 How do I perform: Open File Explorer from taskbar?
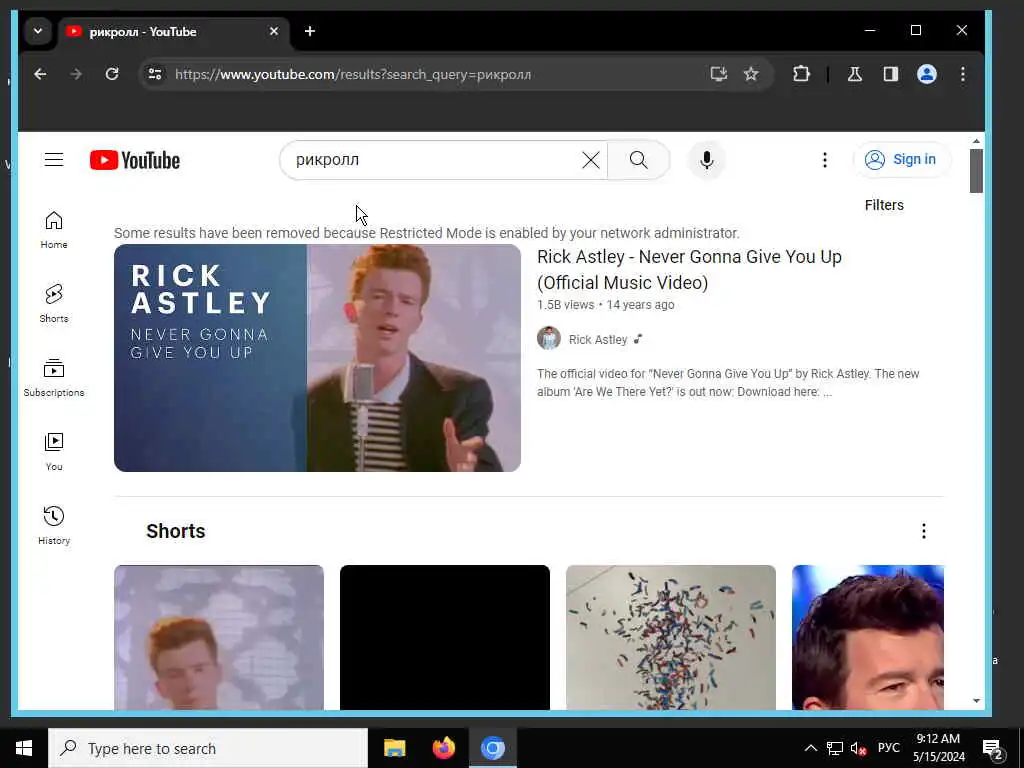pos(394,748)
